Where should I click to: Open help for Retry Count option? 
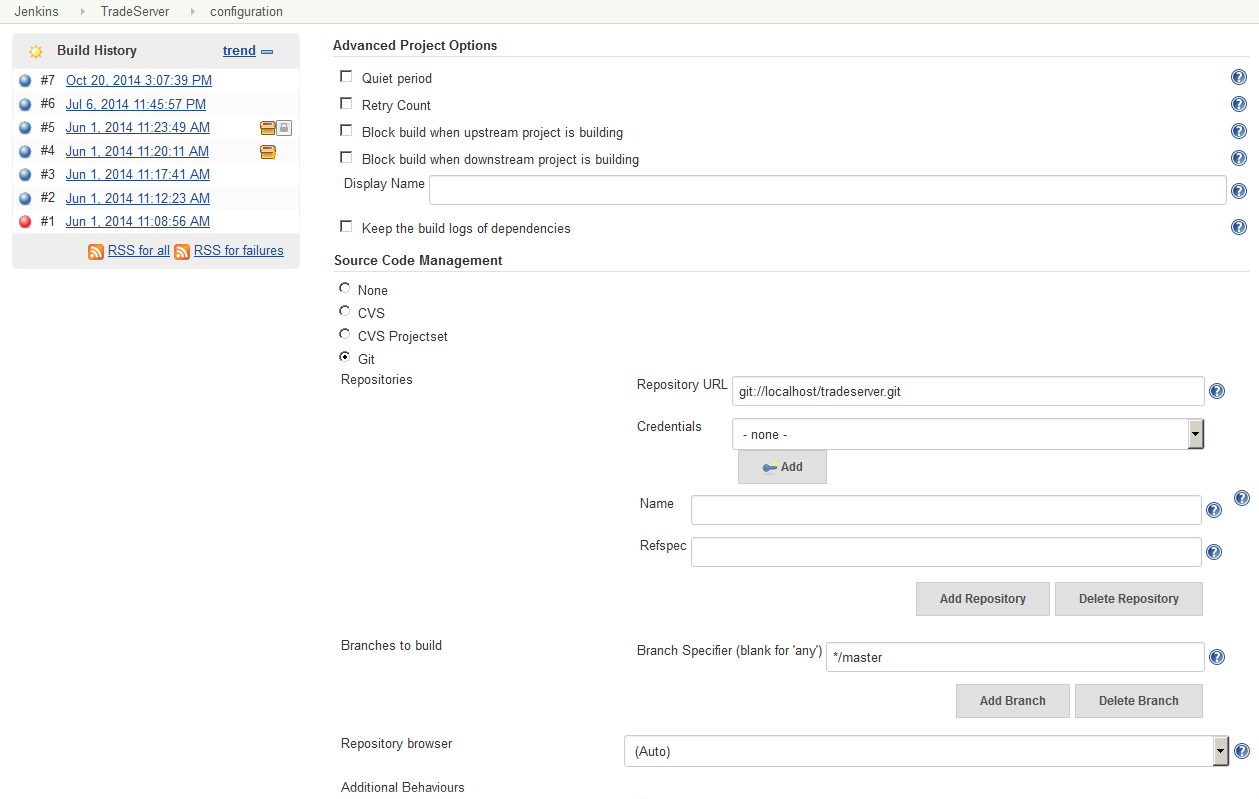pos(1238,104)
